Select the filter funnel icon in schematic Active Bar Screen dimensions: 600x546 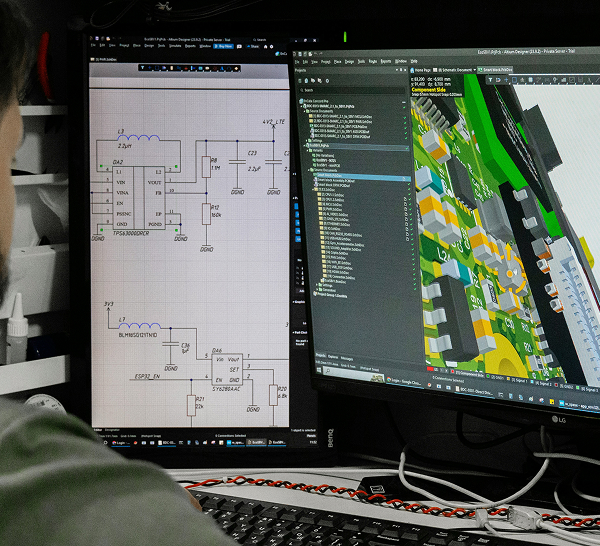[x=142, y=68]
